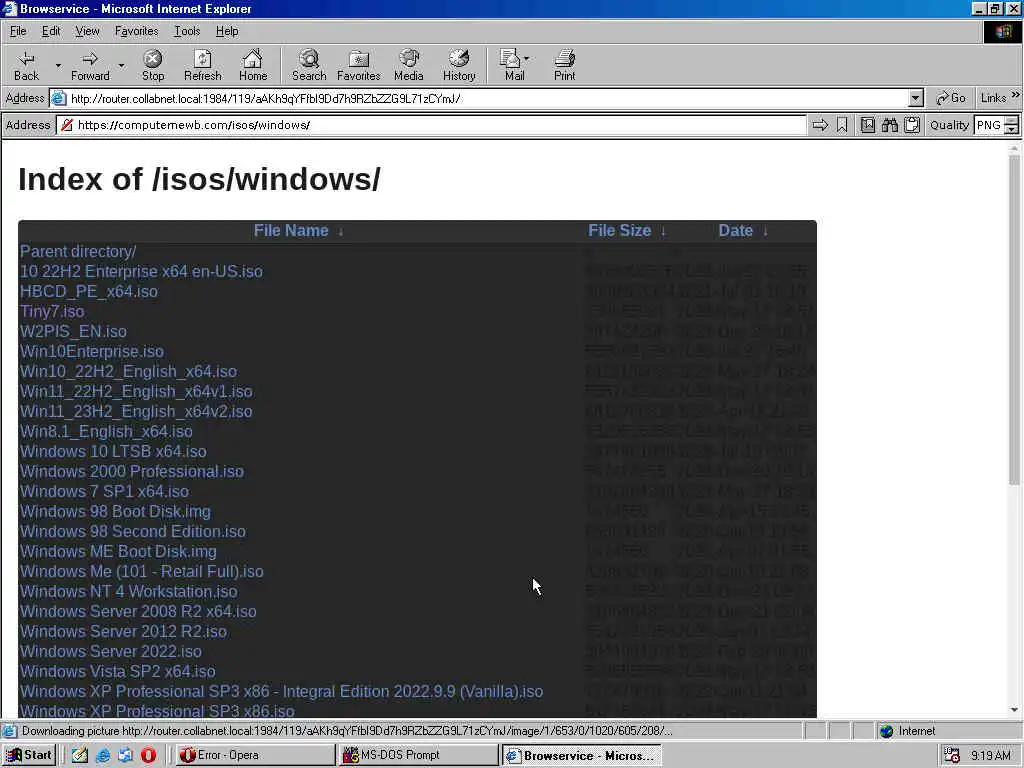
Task: Open the IE address bar dropdown
Action: [916, 99]
